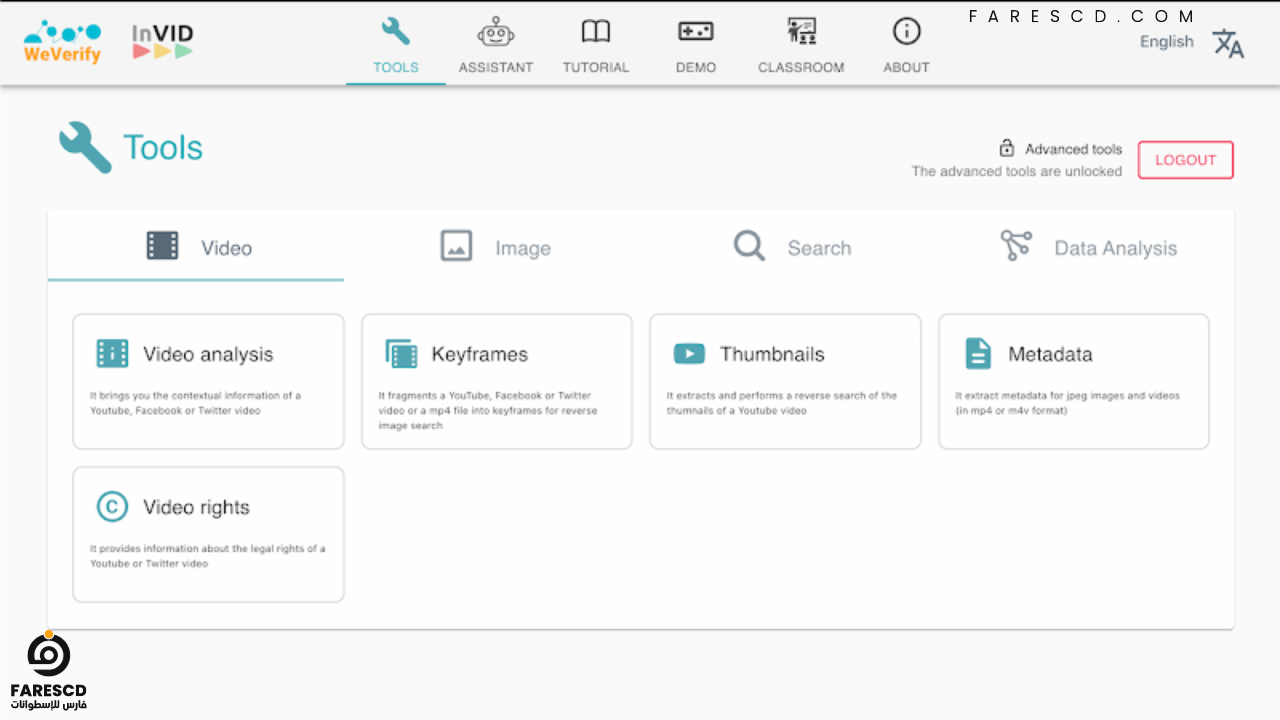Open the ABOUT navigation label
1280x720 pixels.
(x=907, y=67)
